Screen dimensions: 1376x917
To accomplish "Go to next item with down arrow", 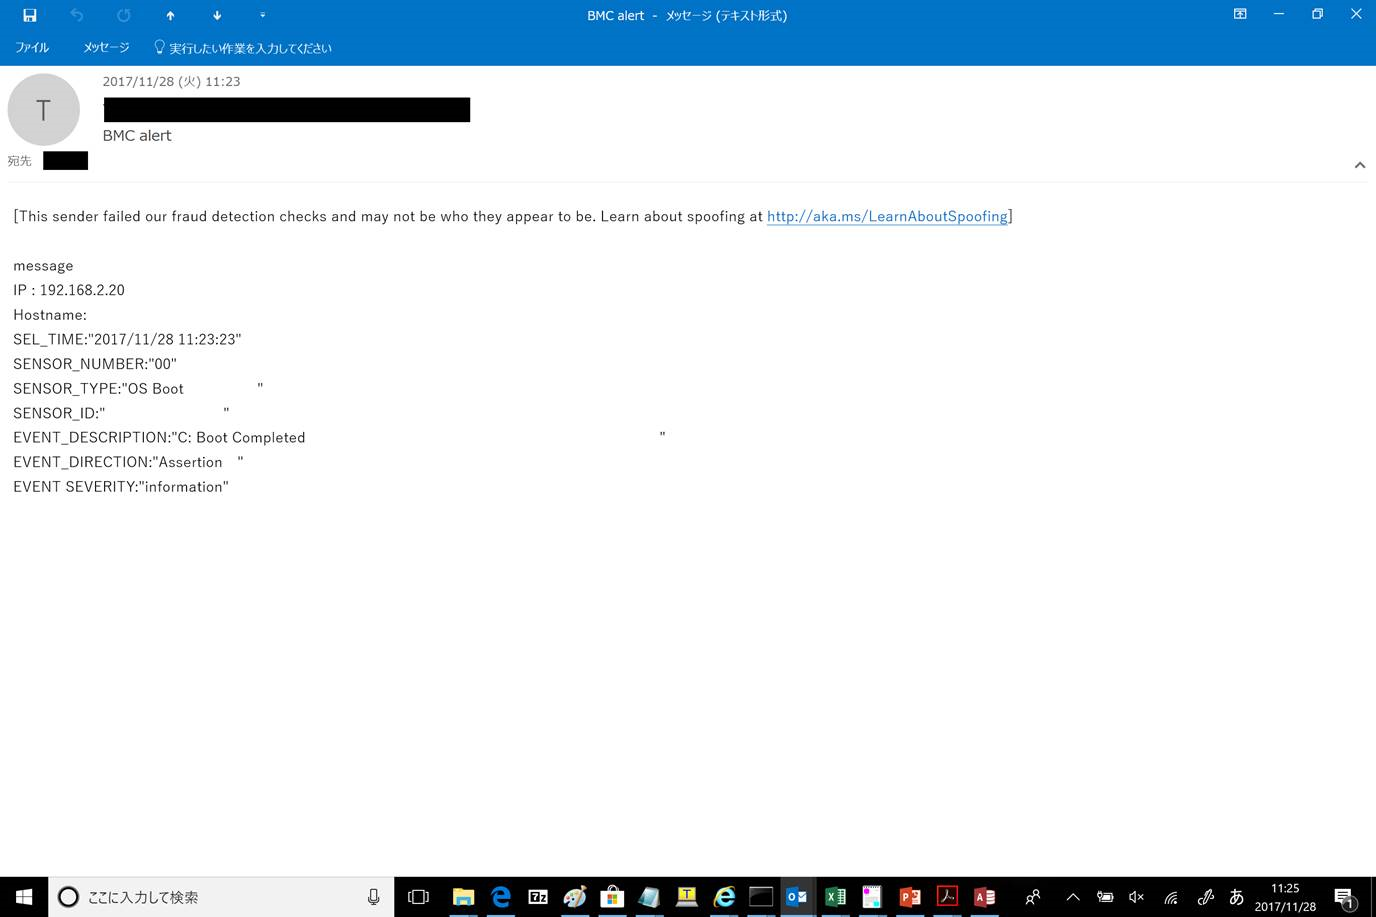I will [217, 15].
